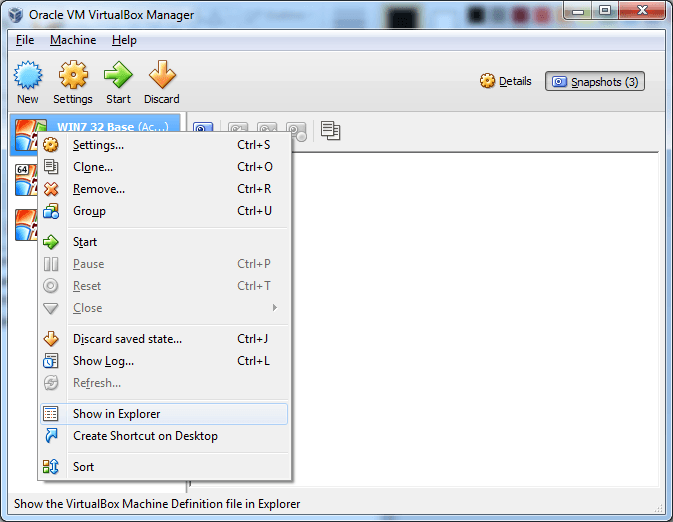Open the Help menu
The width and height of the screenshot is (673, 522).
[x=124, y=40]
